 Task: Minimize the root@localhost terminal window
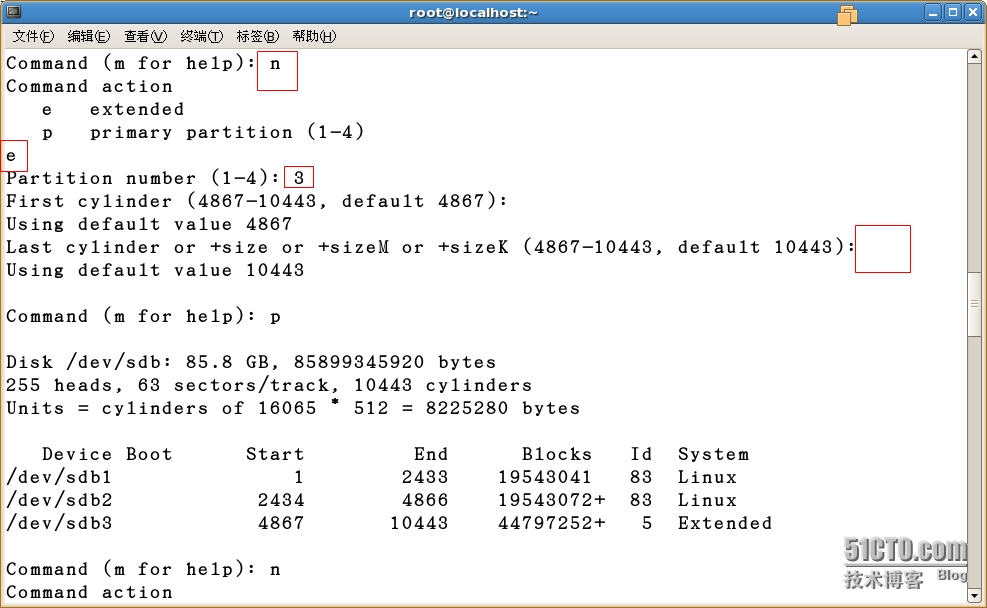pyautogui.click(x=933, y=13)
